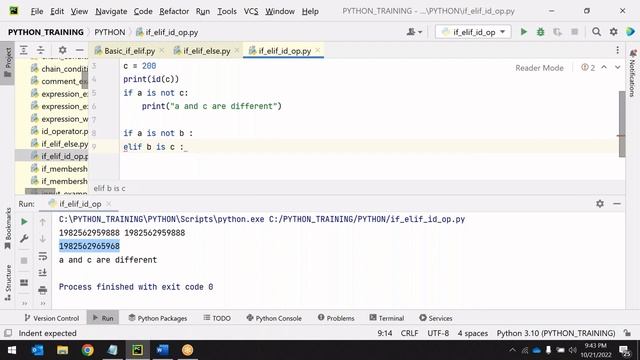Viewport: 640px width, 360px height.
Task: Collapse all in Project panel
Action: click(x=41, y=50)
